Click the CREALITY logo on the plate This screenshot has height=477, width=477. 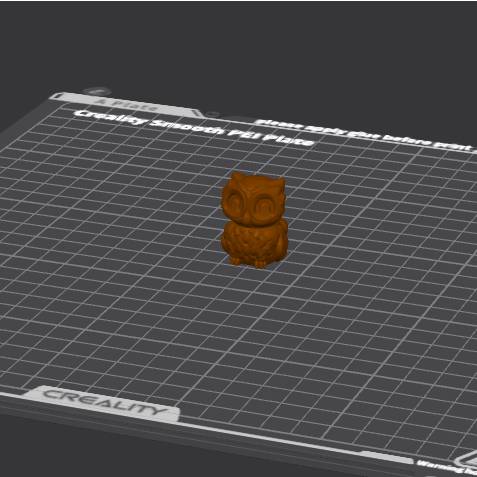coord(104,402)
